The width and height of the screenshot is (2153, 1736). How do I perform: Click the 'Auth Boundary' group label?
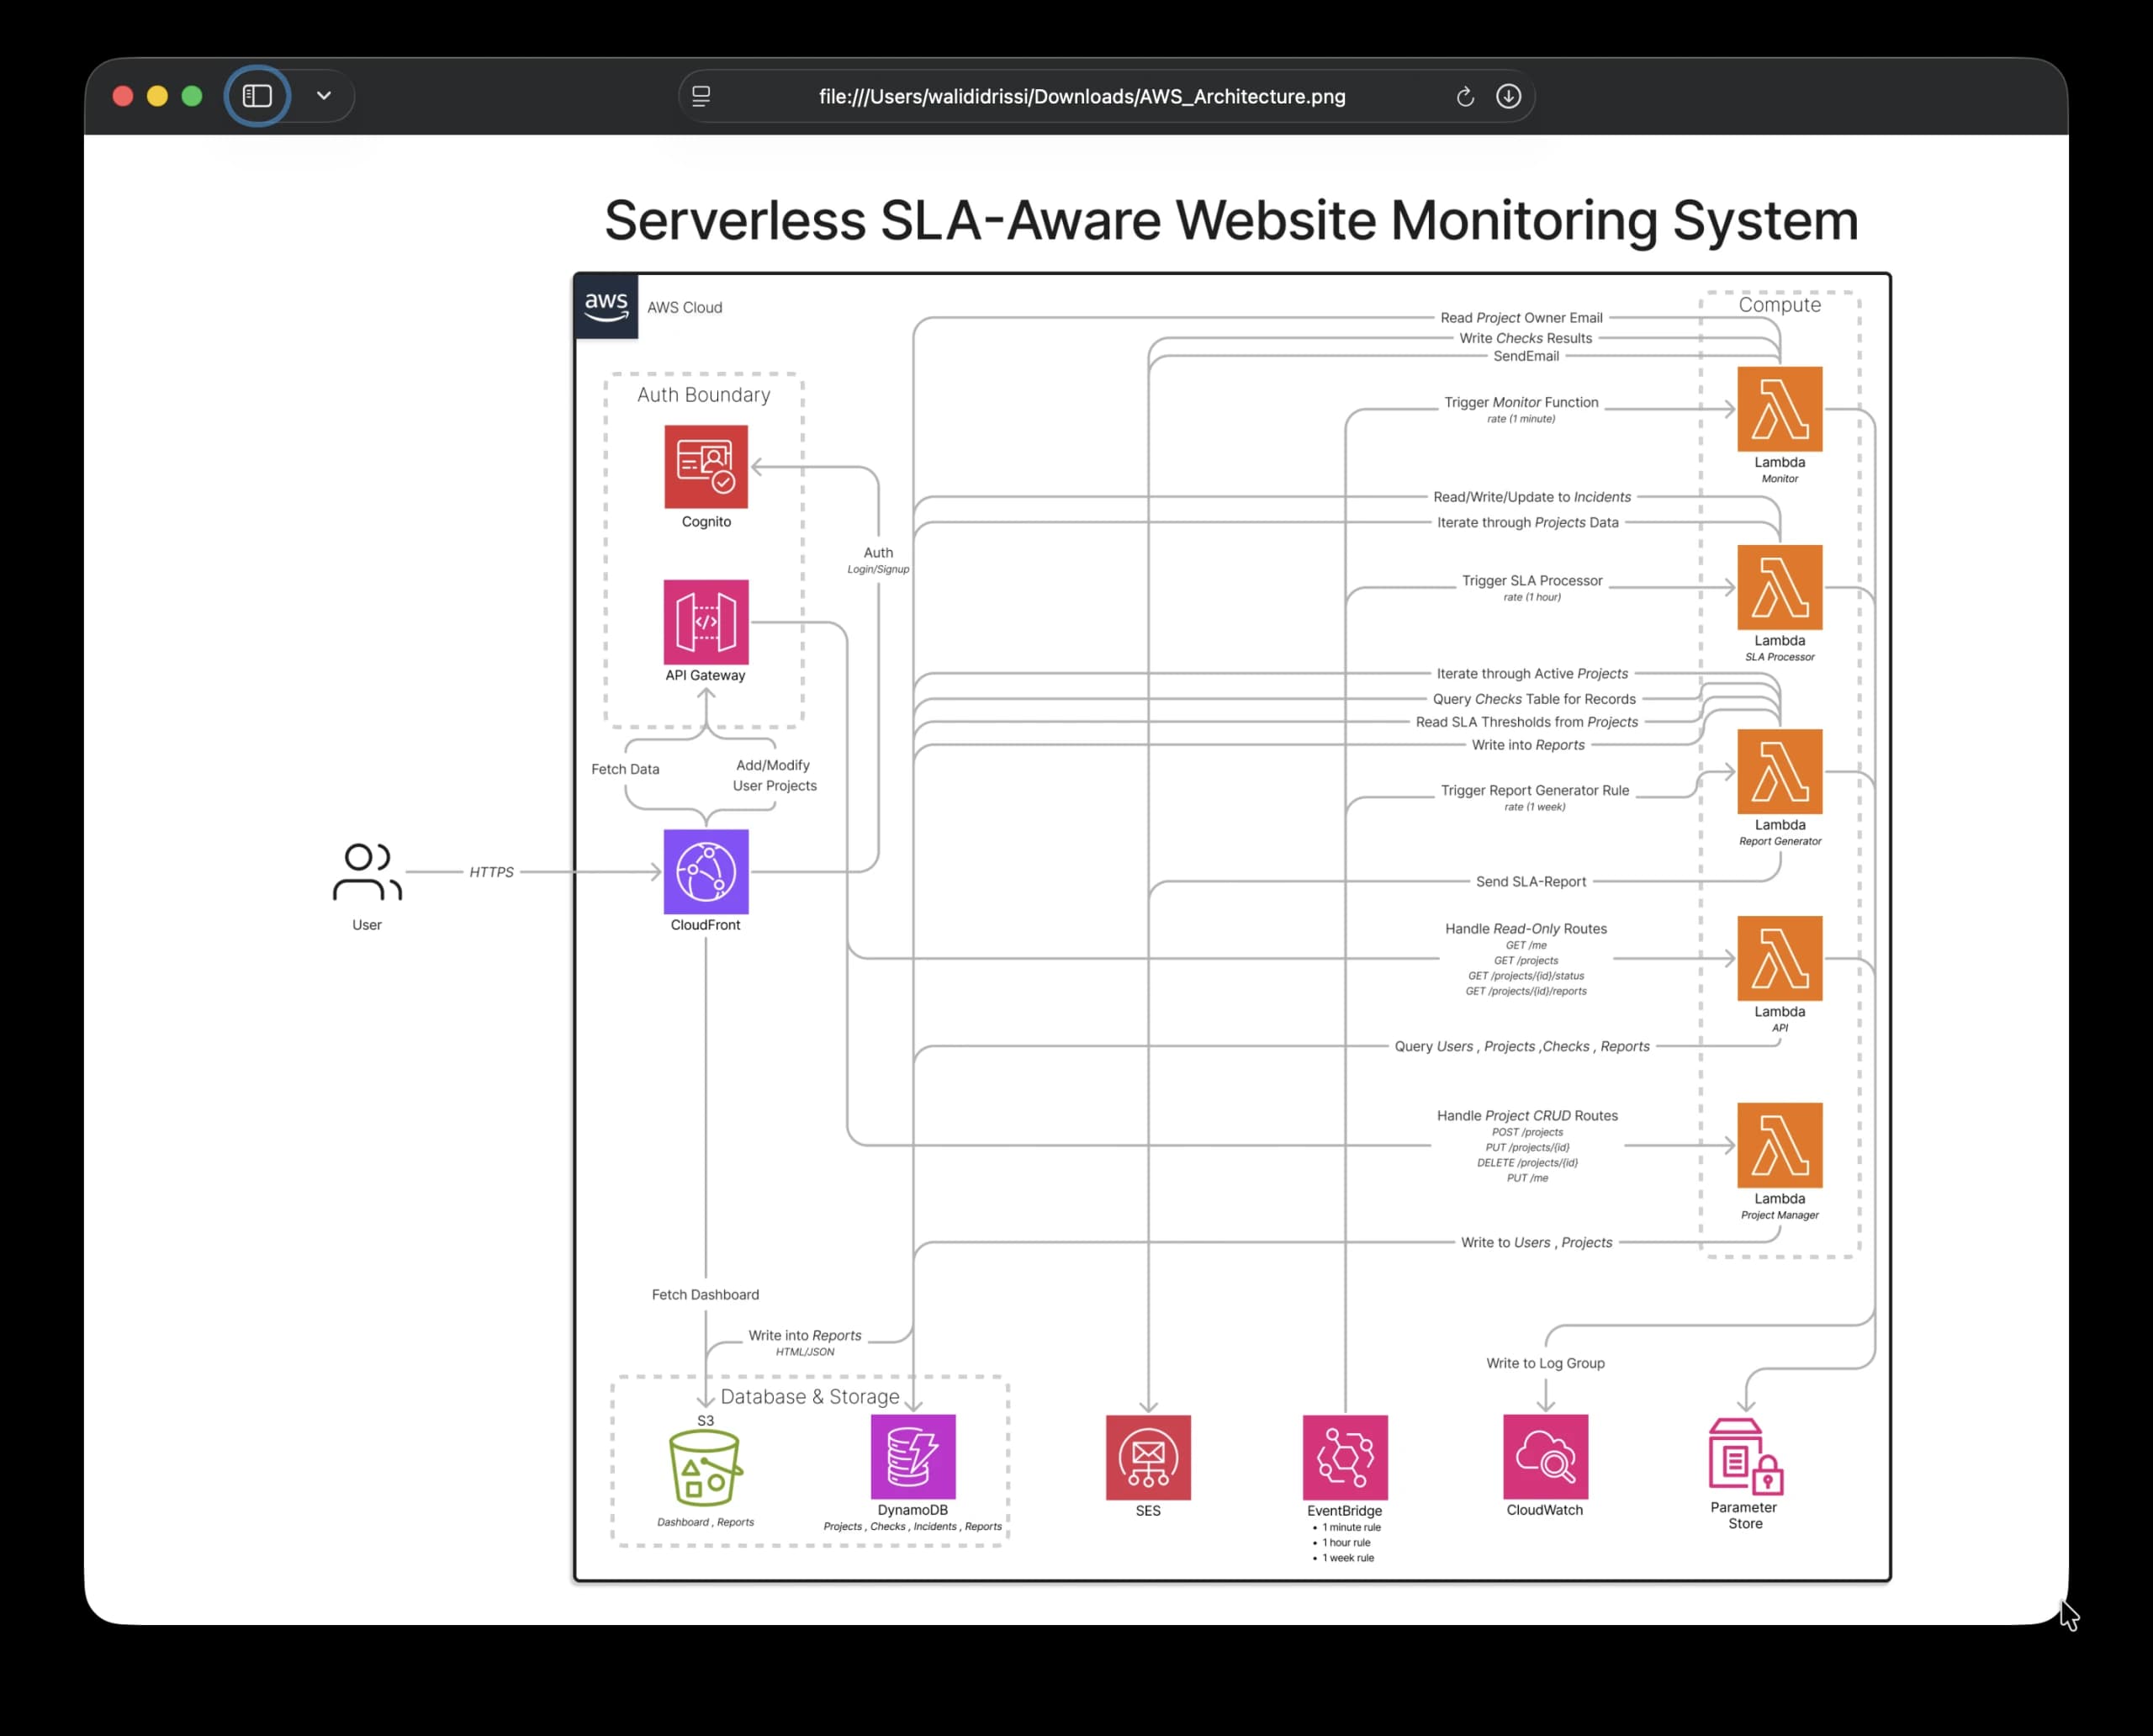(704, 395)
